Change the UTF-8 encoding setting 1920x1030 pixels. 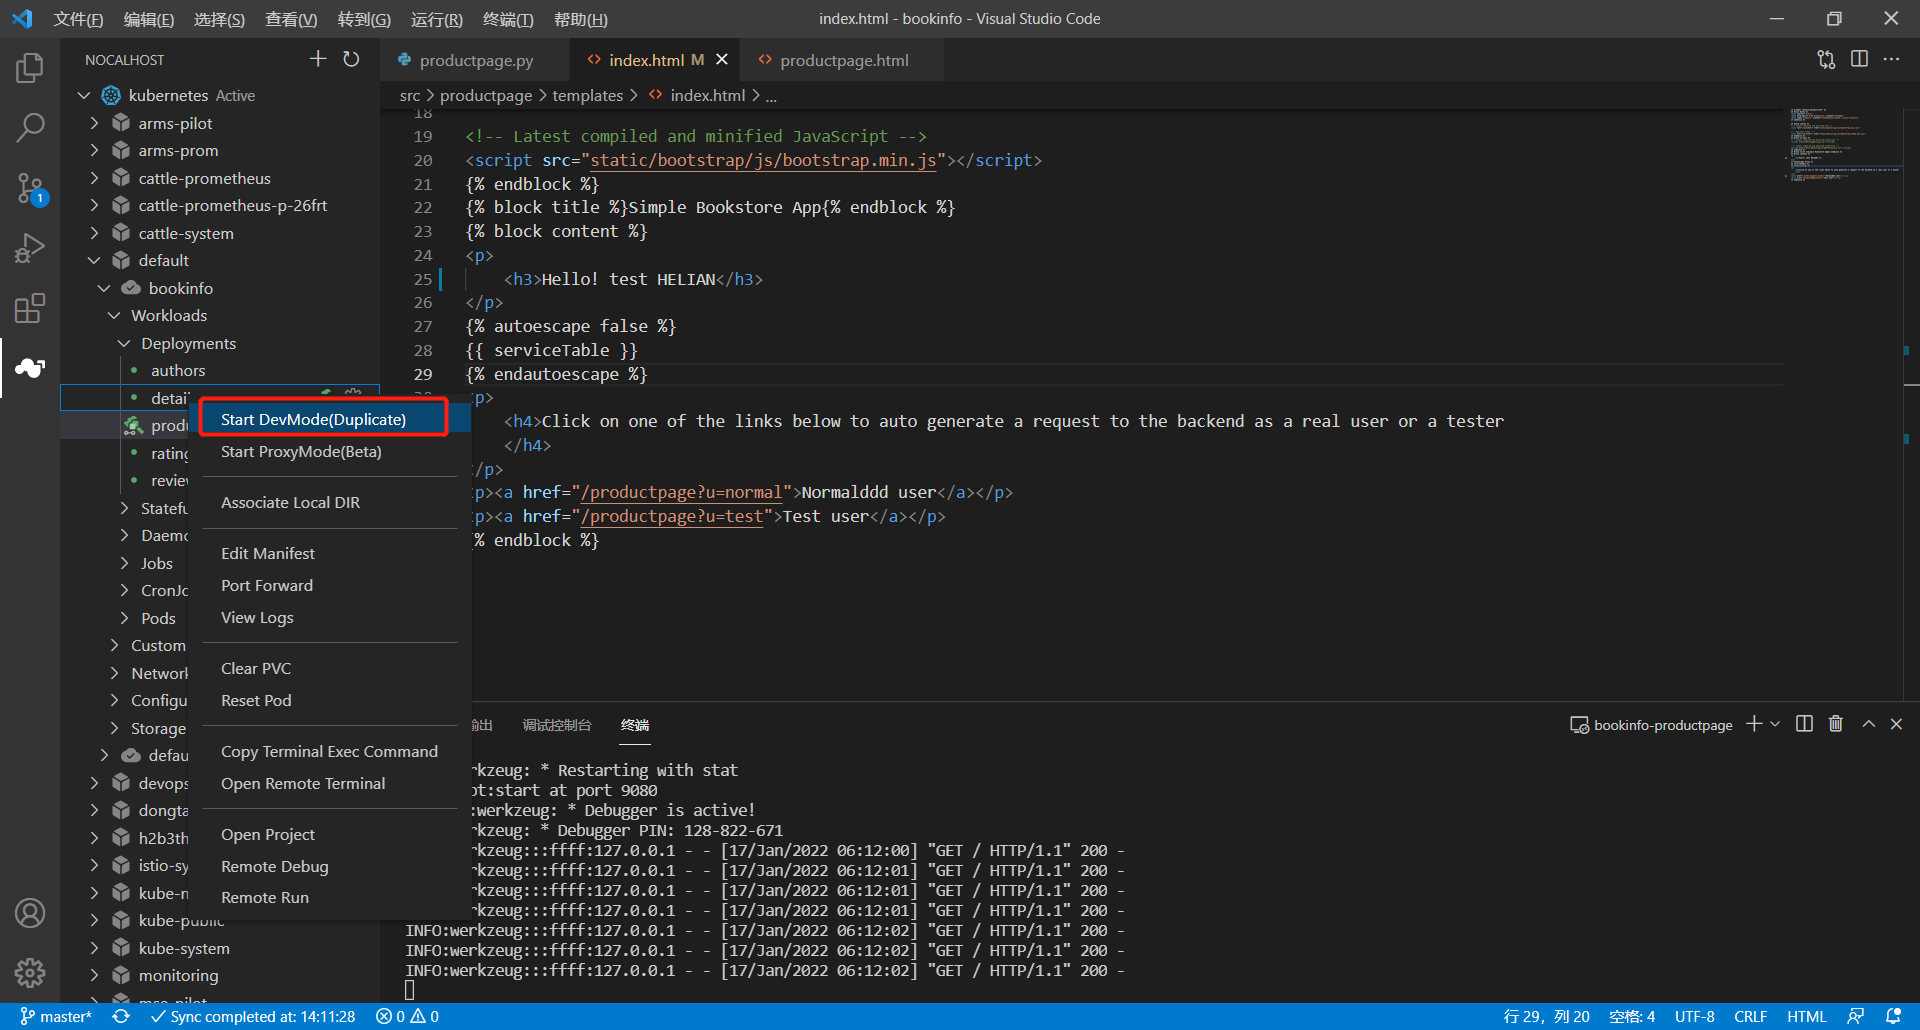pos(1694,1016)
